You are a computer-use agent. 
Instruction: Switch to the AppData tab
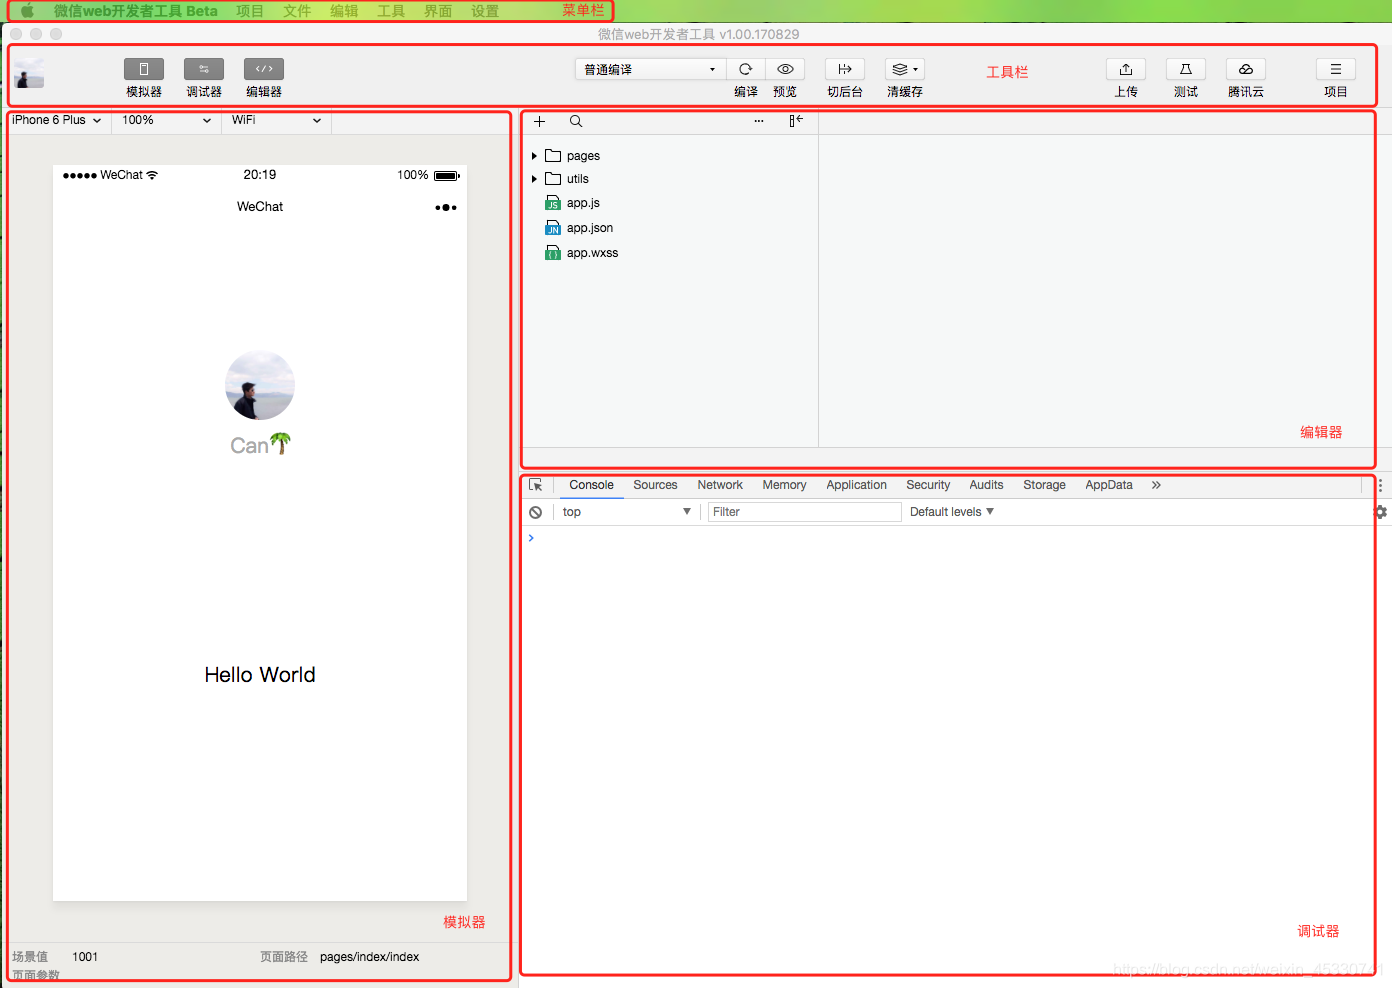[x=1109, y=485]
